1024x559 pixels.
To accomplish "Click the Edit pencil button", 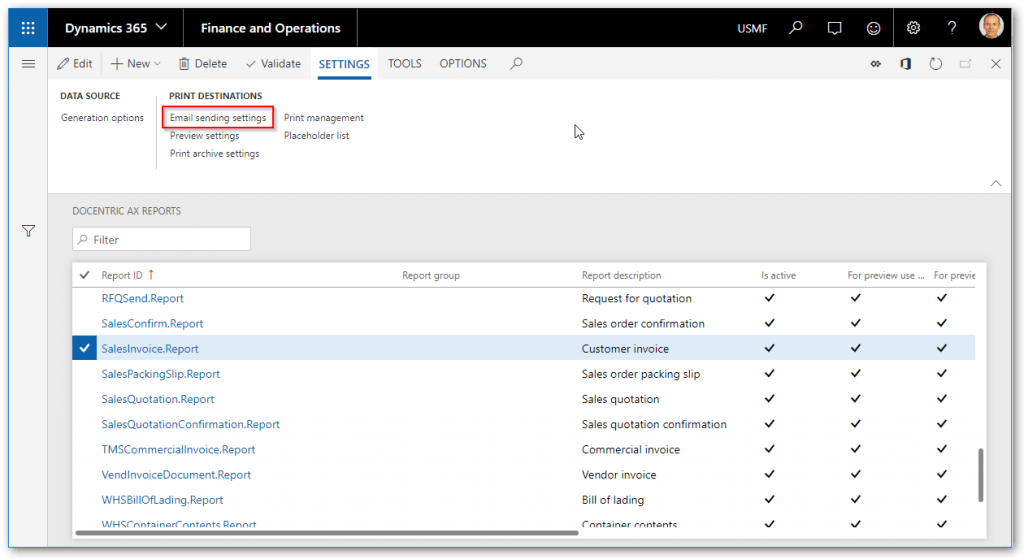I will click(x=74, y=63).
